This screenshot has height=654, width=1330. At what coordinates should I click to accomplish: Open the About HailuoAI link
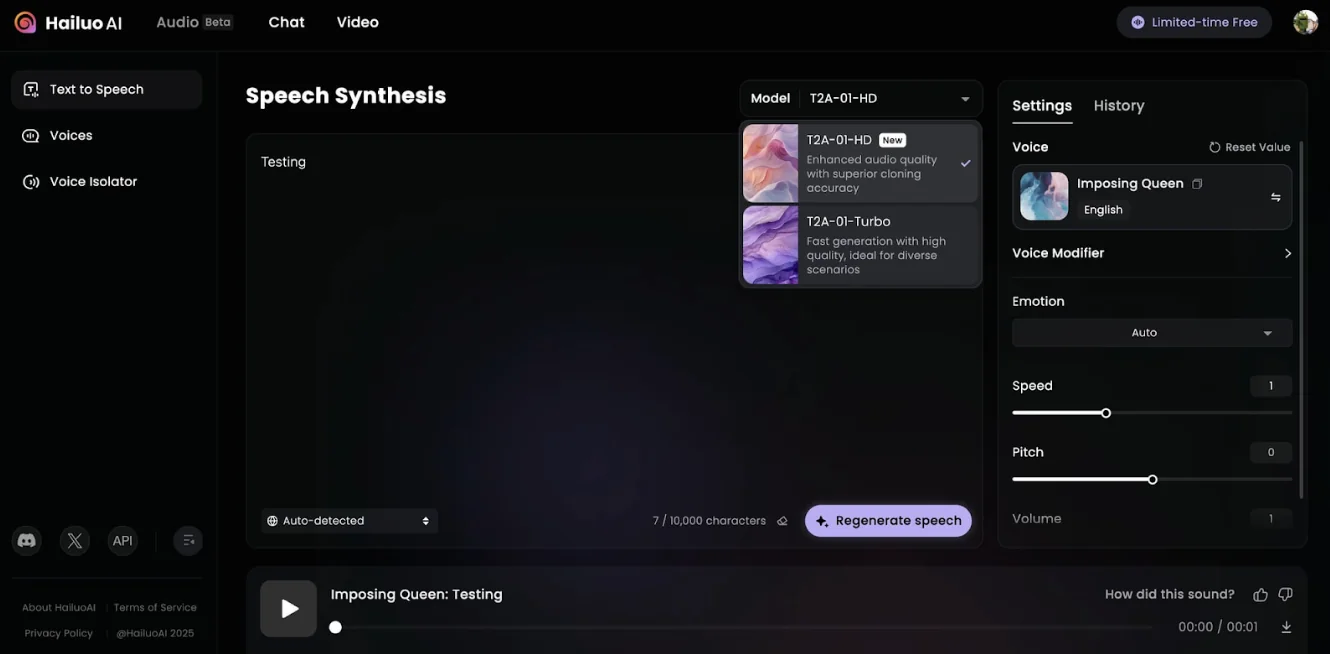[59, 608]
